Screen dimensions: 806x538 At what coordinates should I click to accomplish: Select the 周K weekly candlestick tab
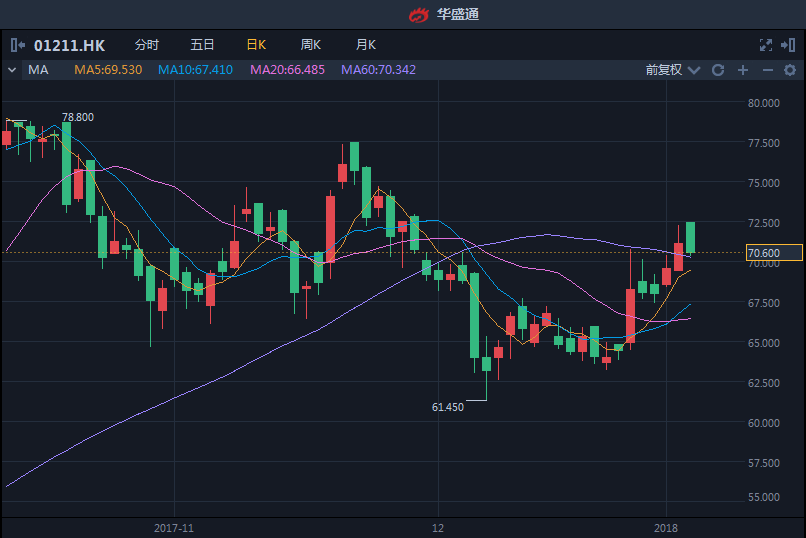(311, 45)
